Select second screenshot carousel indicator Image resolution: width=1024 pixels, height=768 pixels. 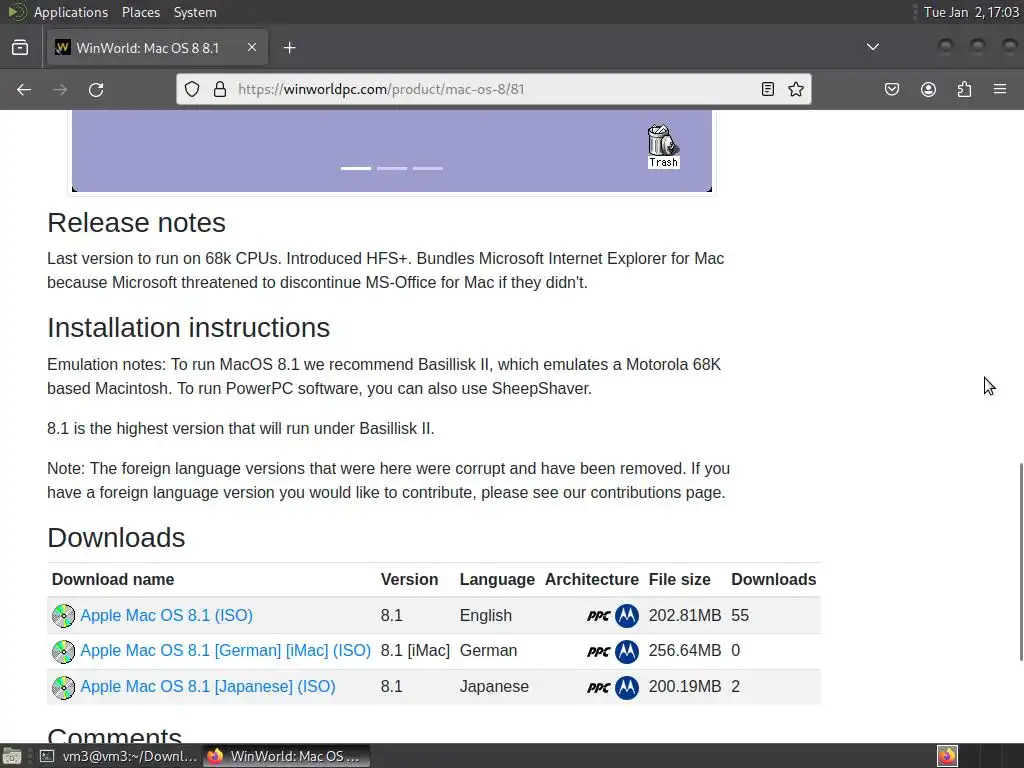(x=392, y=168)
